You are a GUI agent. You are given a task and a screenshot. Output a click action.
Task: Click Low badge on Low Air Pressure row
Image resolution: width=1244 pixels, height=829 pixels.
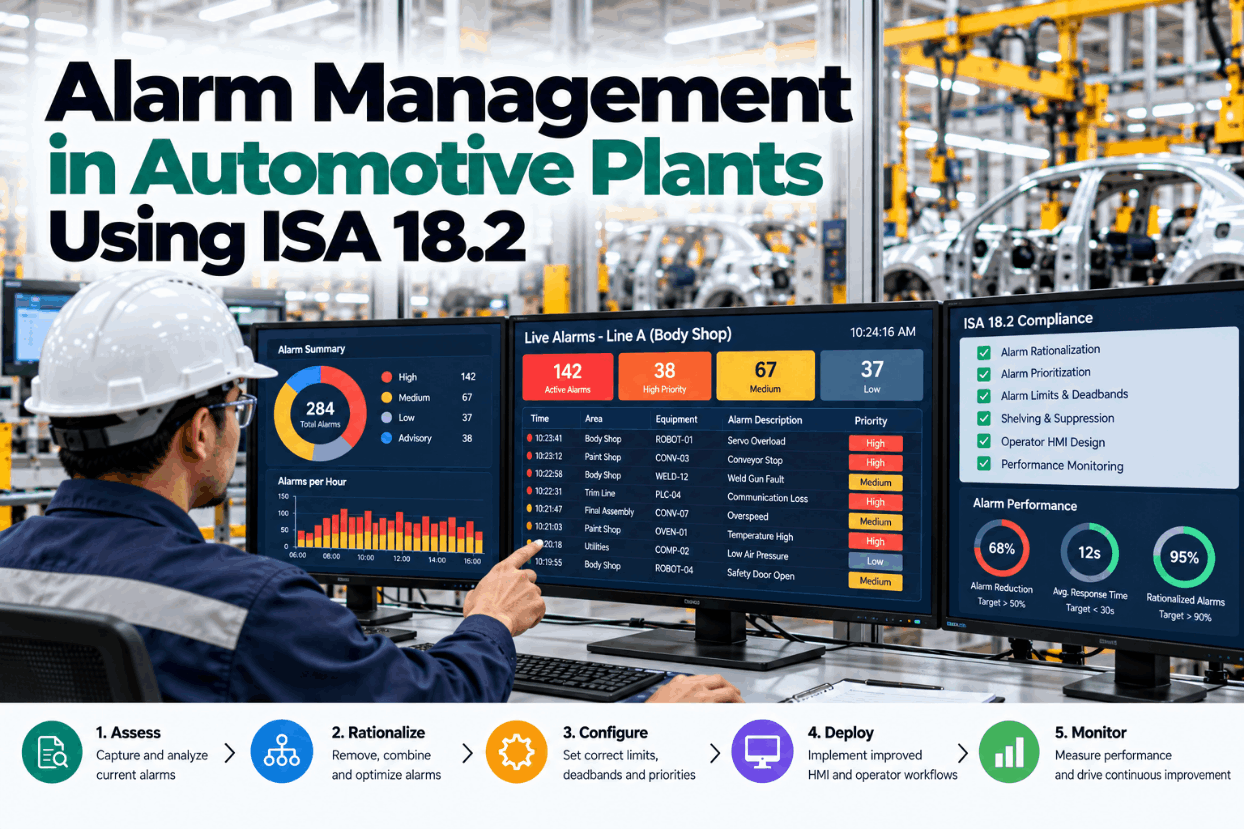876,561
